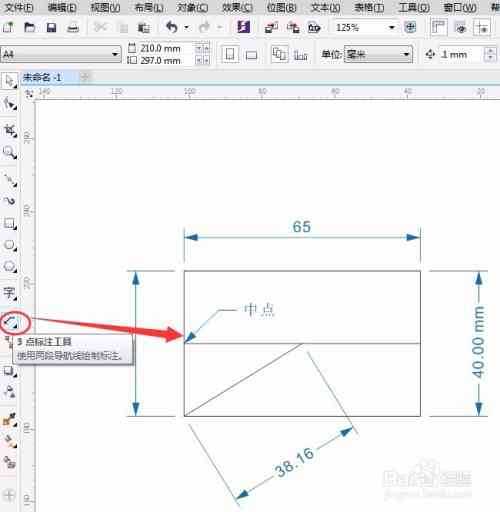Select the Zoom magnifier tool
Screen dimensions: 500x512
(9, 153)
